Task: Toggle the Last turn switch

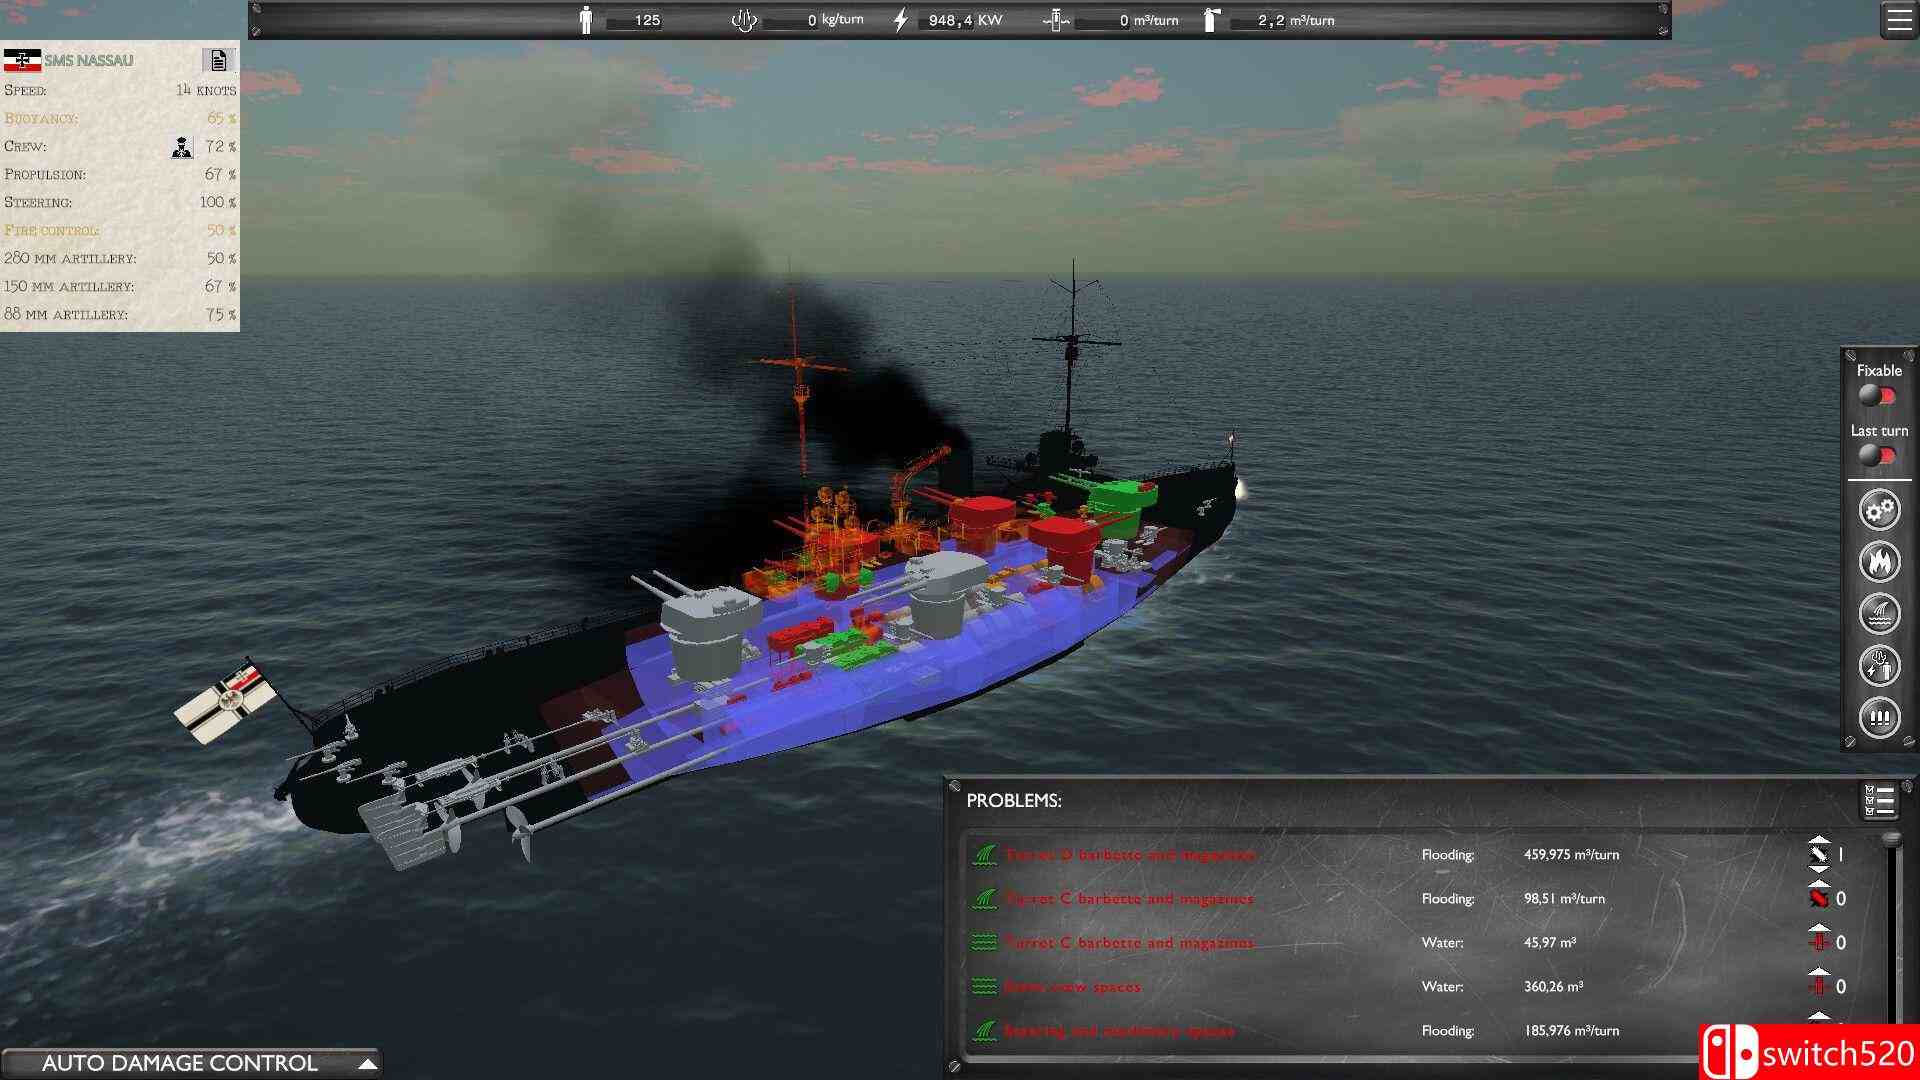Action: 1877,455
